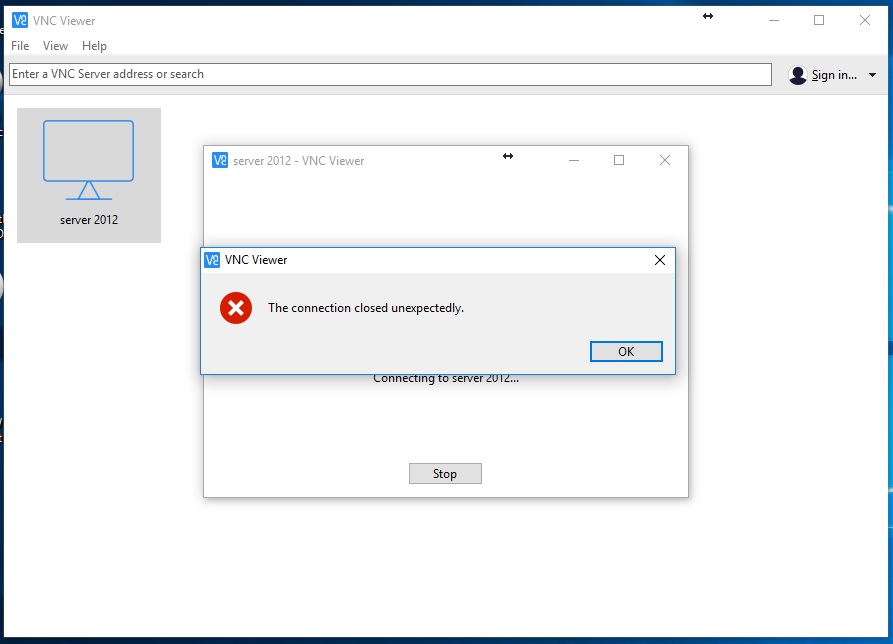Click the 'Connecting to server 2012...' status text
Viewport: 893px width, 644px height.
coord(446,379)
